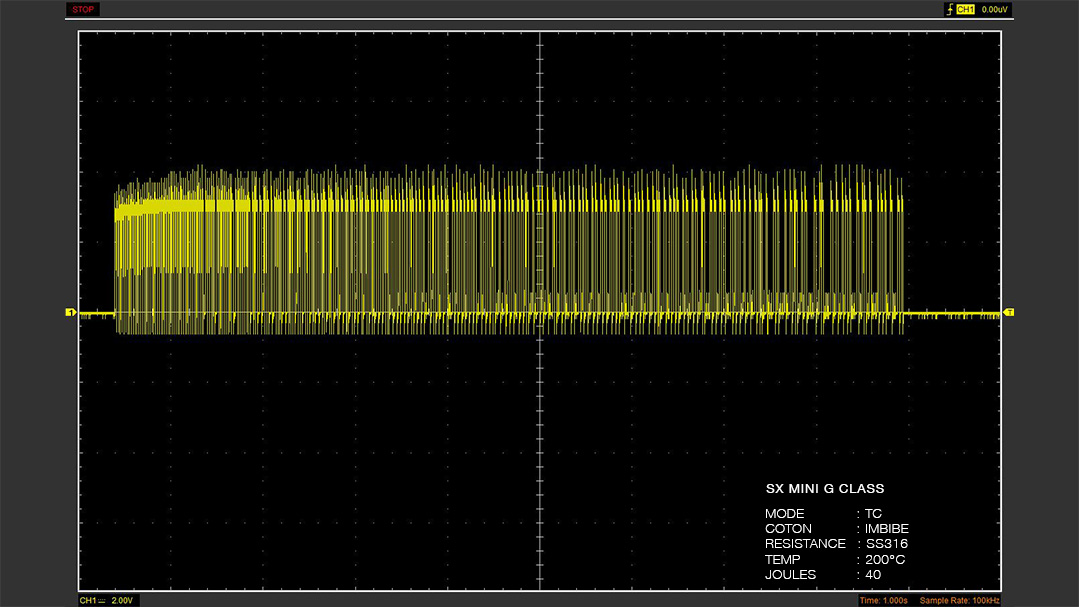1079x607 pixels.
Task: Click the DC coupling symbol next to CH1
Action: click(x=102, y=601)
